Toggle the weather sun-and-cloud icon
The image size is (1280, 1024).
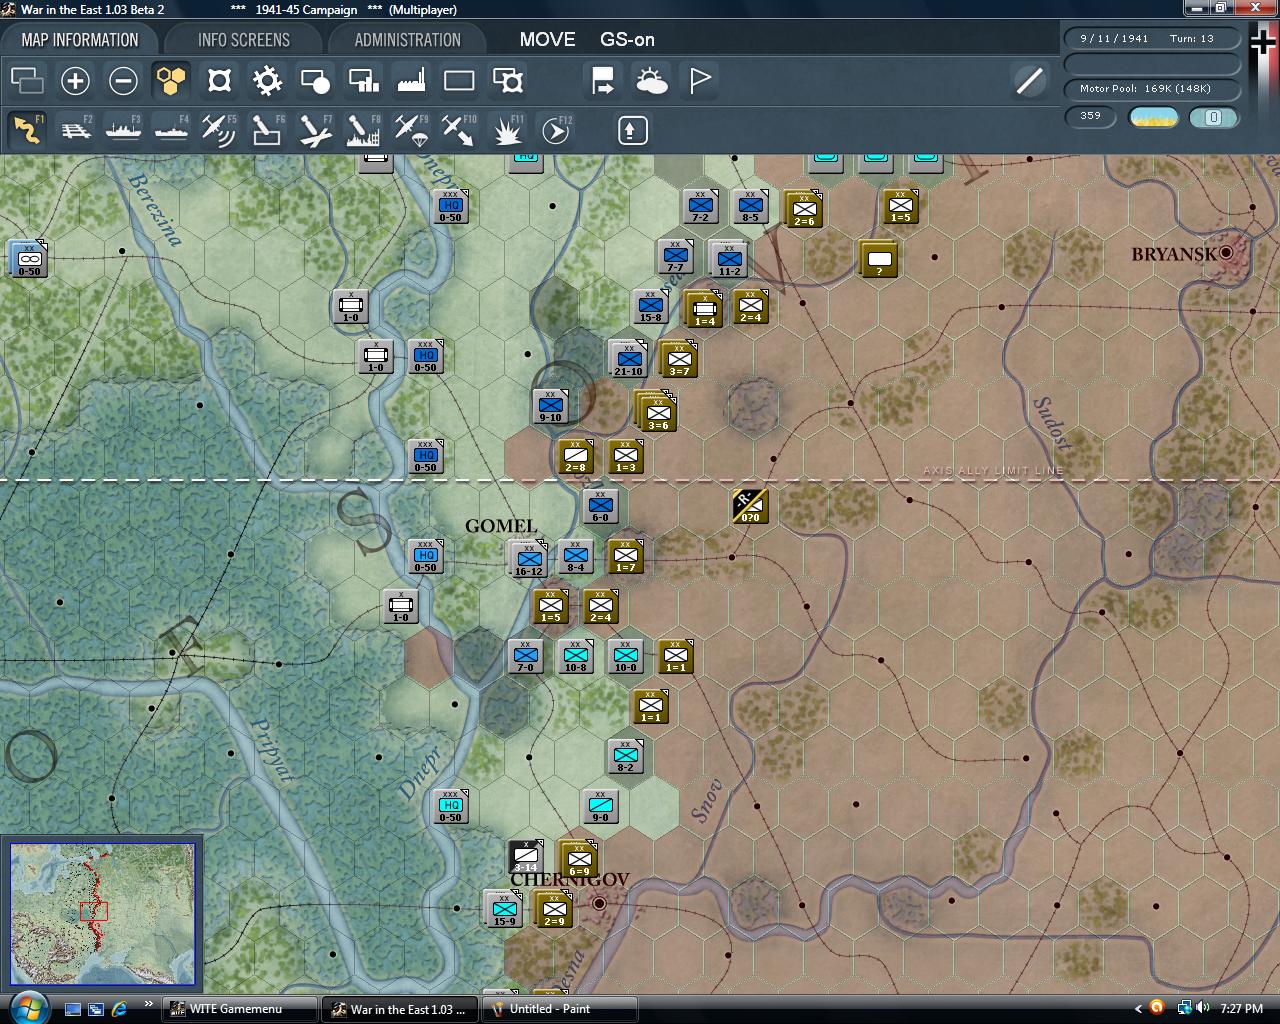651,81
